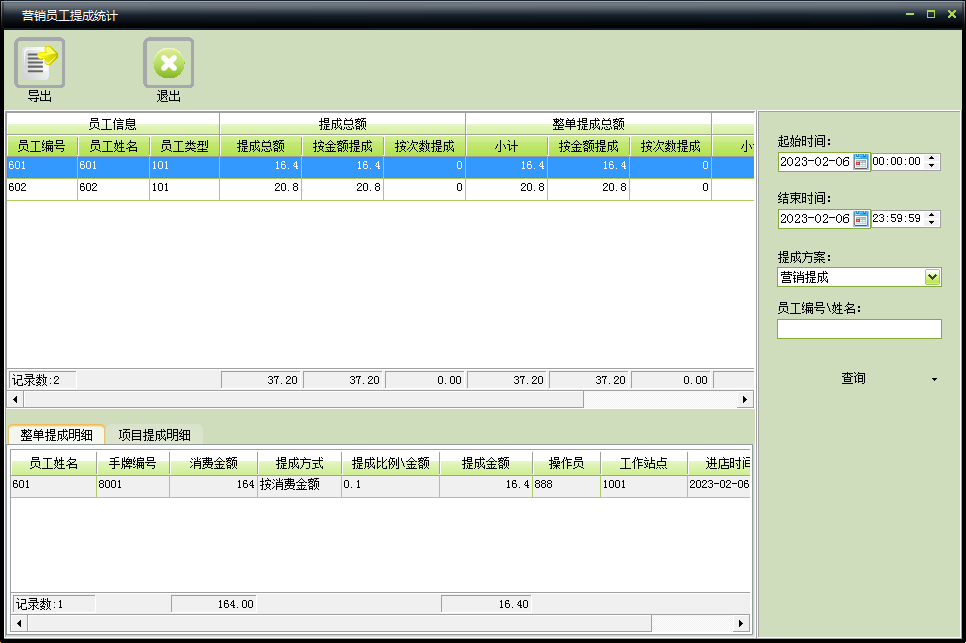
Task: Click lower table scroll right arrow
Action: point(741,623)
